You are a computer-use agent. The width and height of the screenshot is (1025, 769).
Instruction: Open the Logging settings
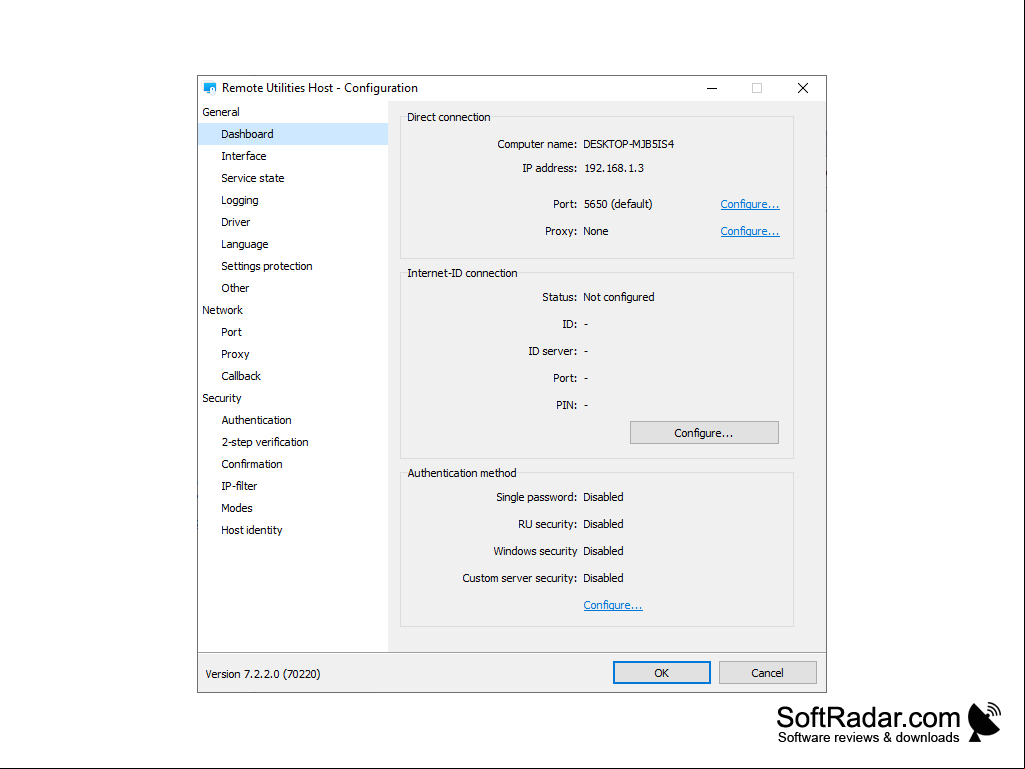(x=239, y=200)
